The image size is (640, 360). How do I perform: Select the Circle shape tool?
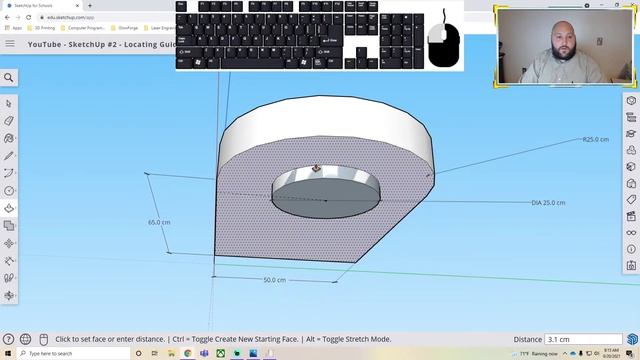(9, 191)
